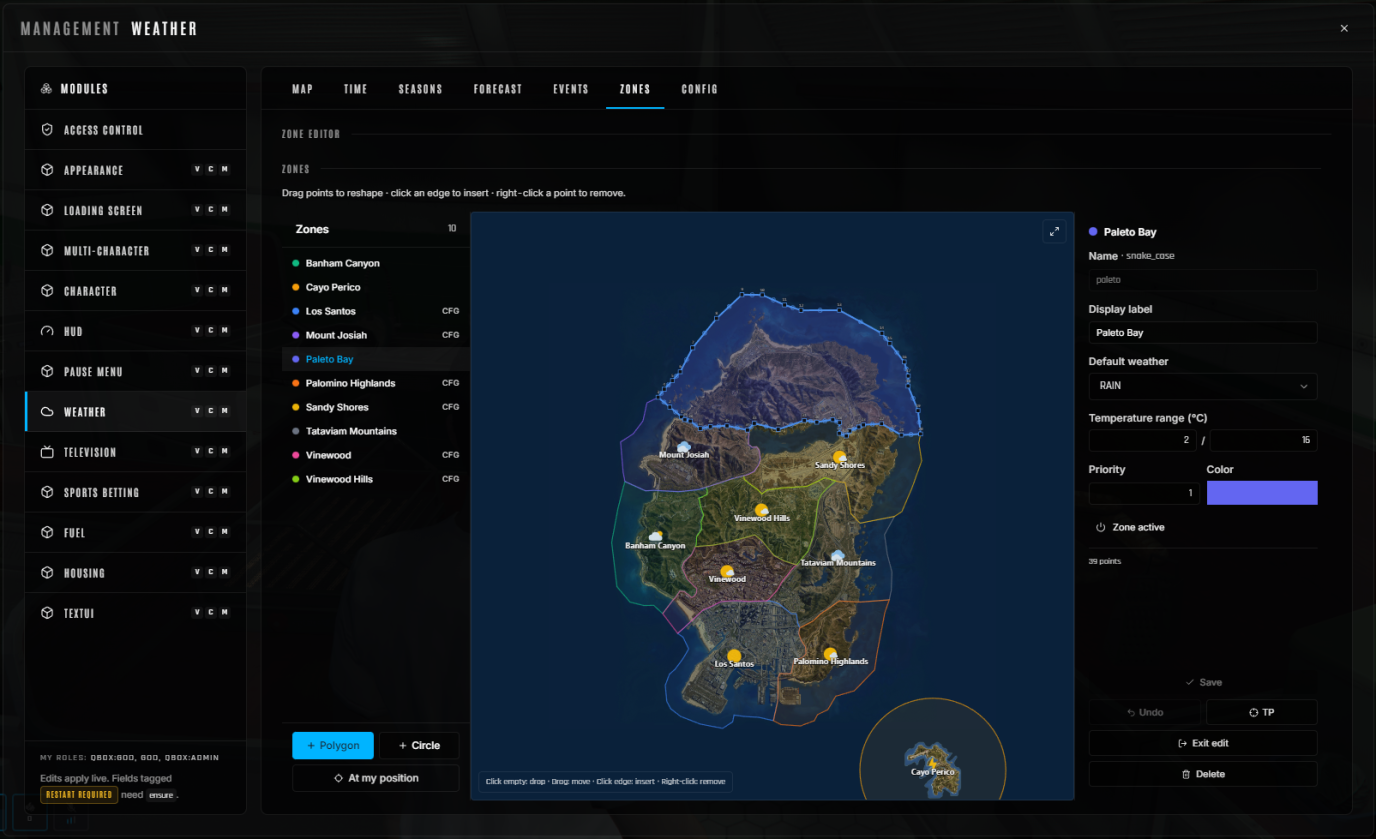Select the Vinewood zone row
The image size is (1376, 839).
[x=375, y=455]
